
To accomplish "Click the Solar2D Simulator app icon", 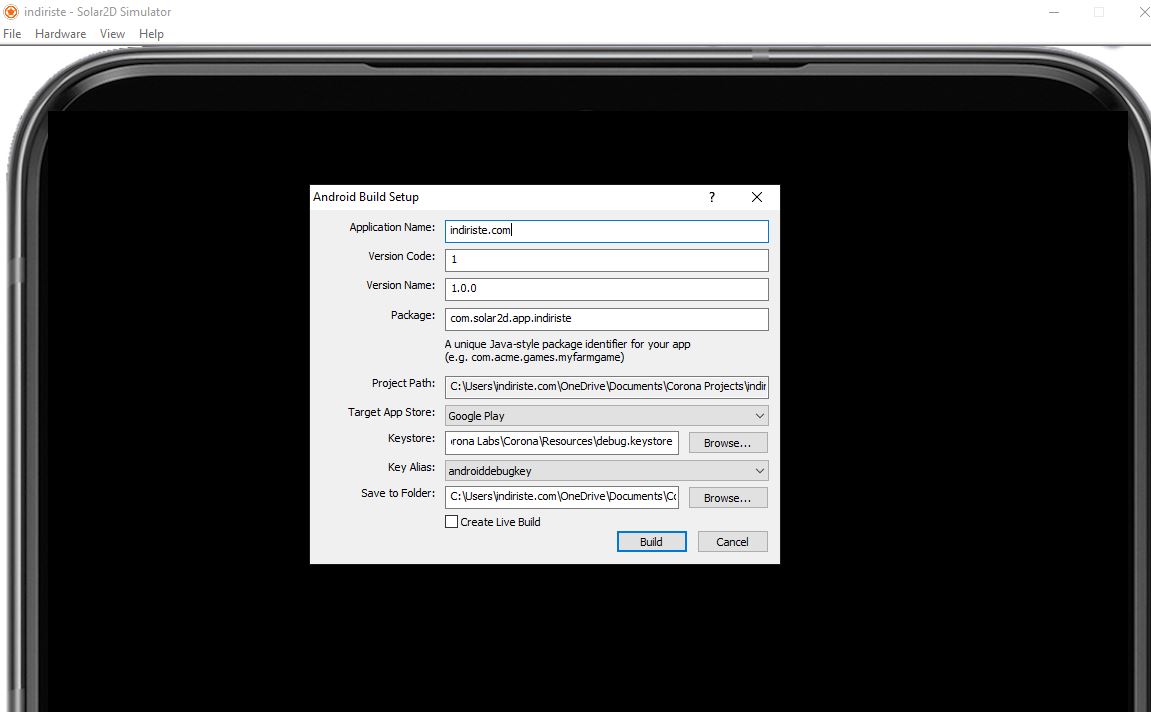I will [x=10, y=12].
